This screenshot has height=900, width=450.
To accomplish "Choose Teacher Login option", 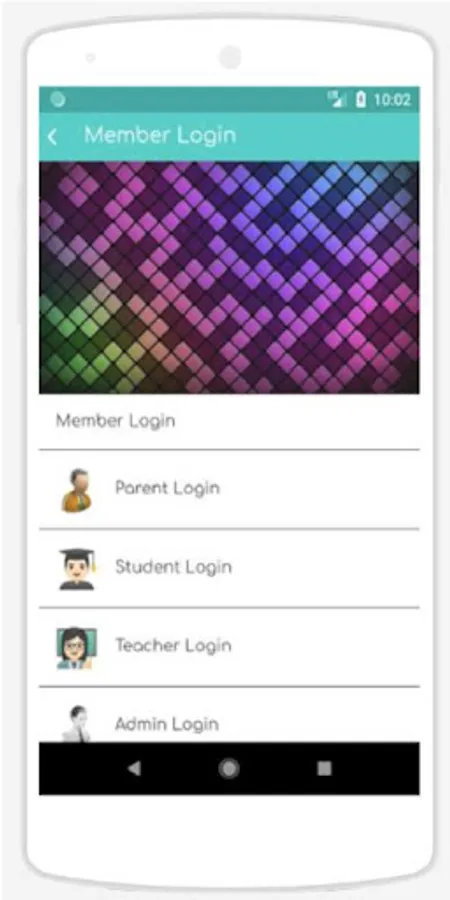I will (229, 647).
